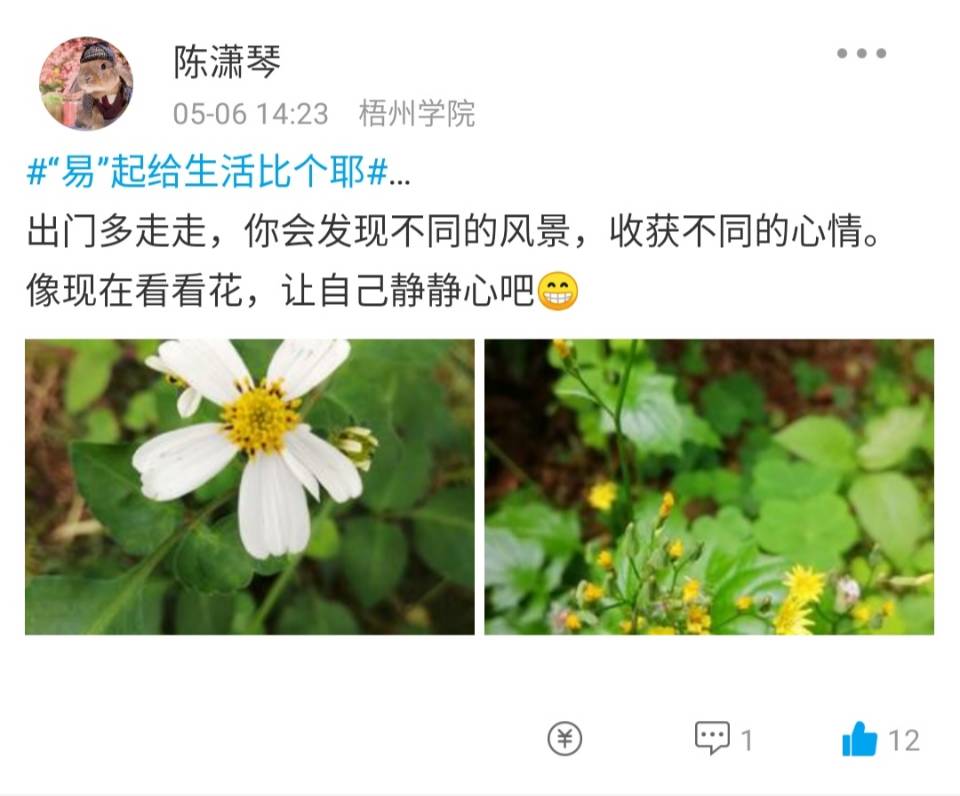Tap the like count number 12
Screen dimensions: 960x796
point(904,740)
